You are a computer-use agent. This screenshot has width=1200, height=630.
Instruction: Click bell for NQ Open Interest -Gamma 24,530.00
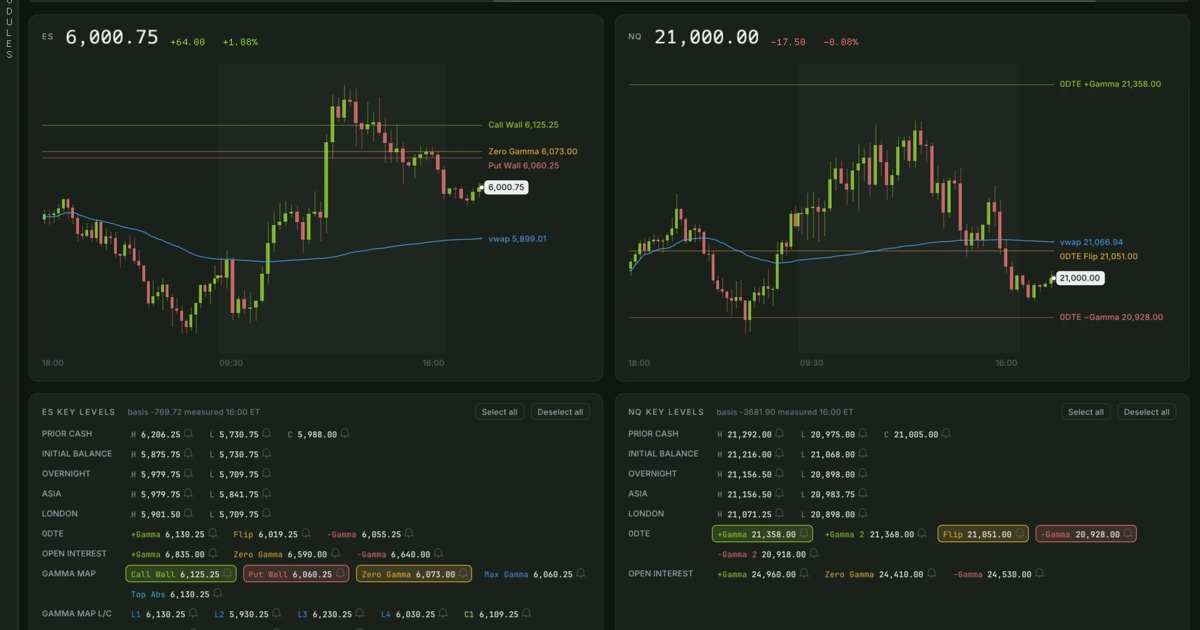coord(1040,574)
